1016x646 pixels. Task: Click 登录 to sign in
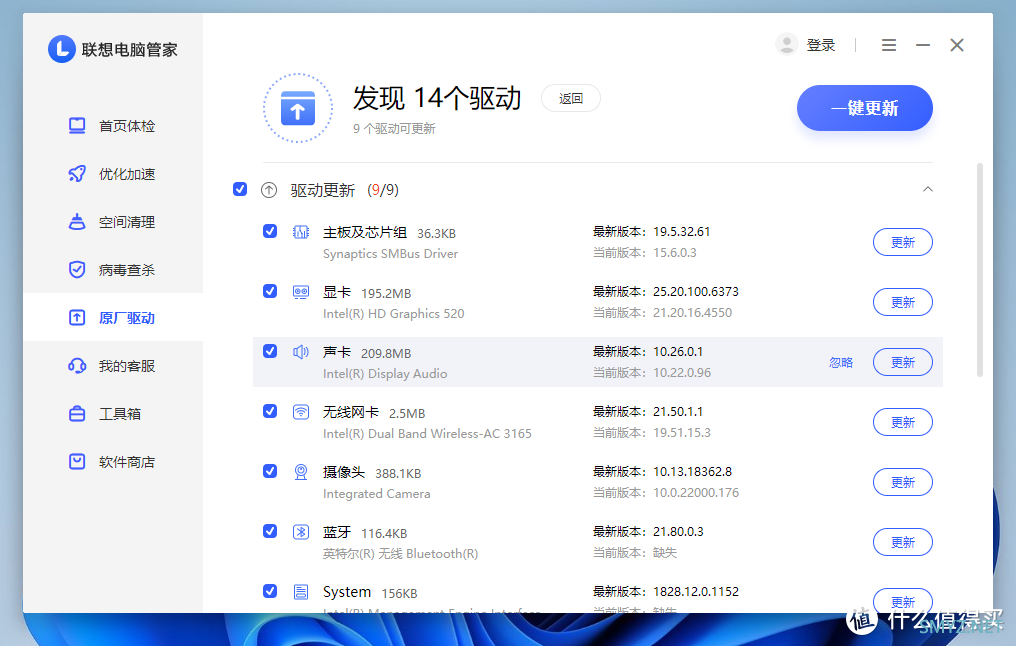[820, 45]
